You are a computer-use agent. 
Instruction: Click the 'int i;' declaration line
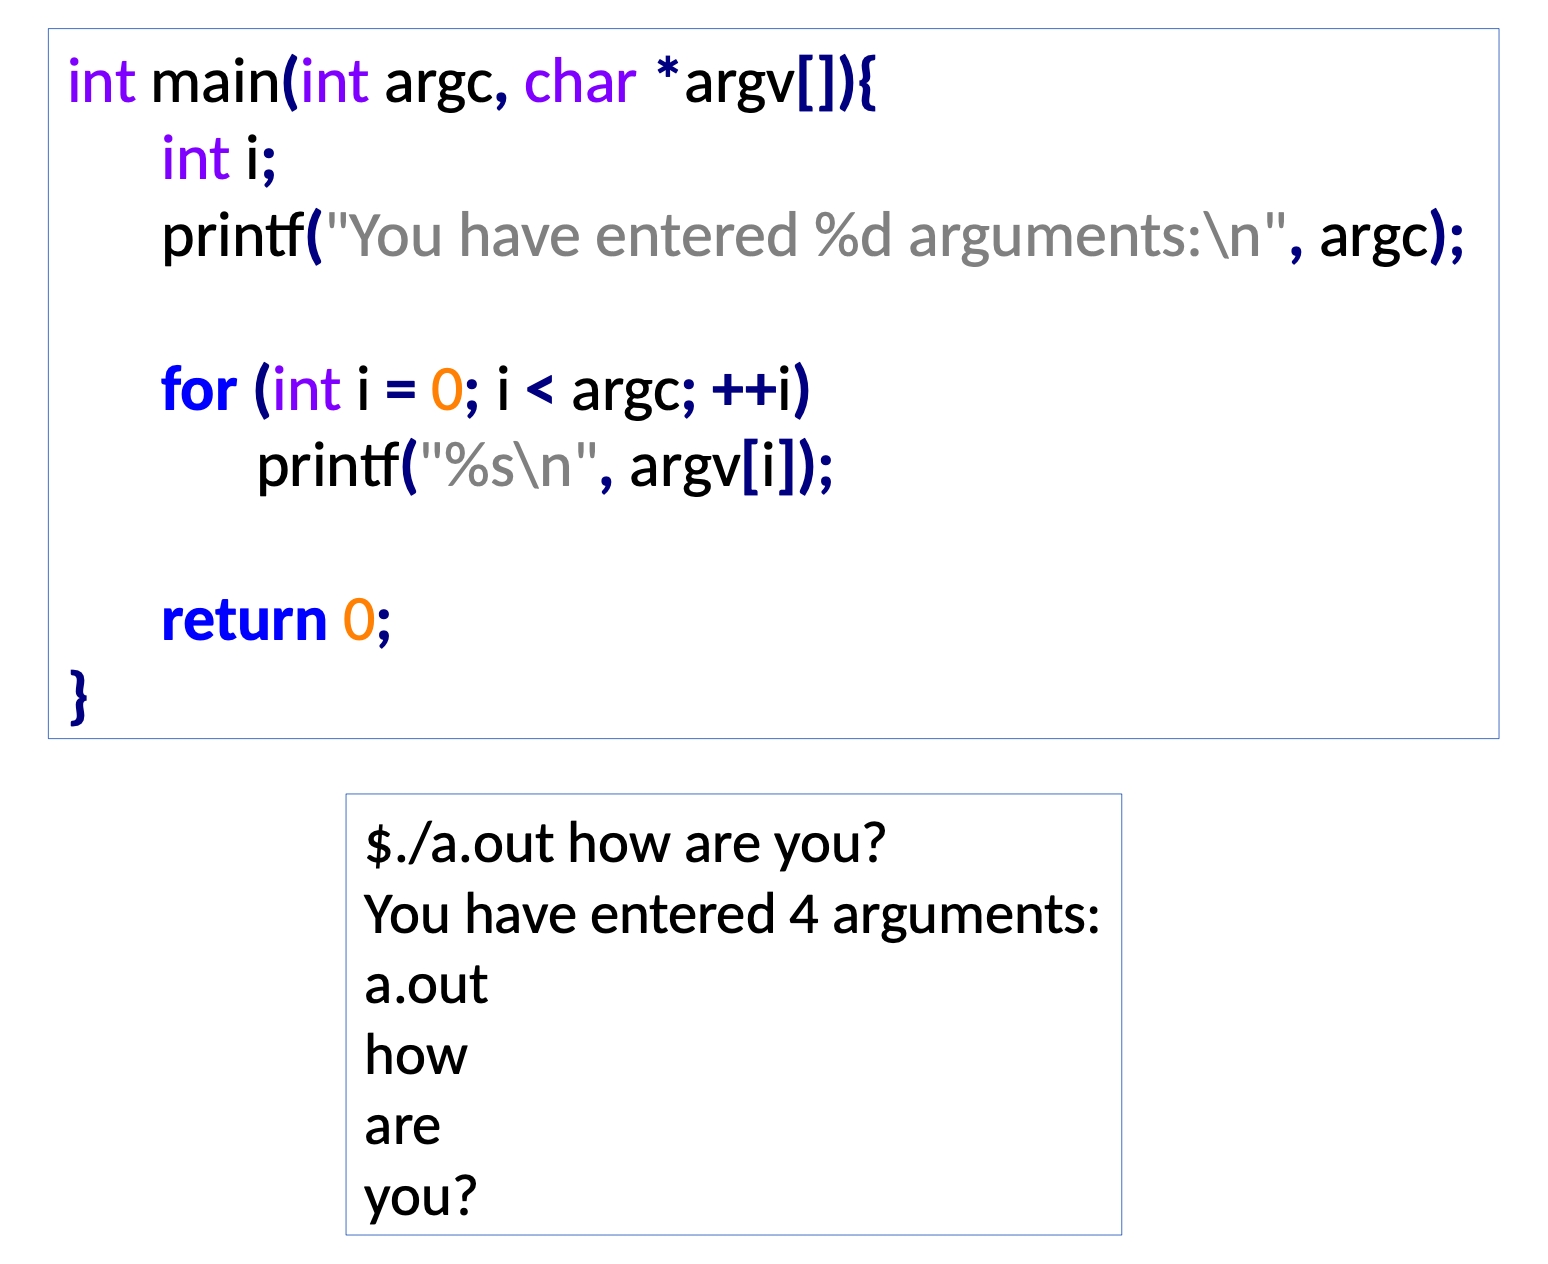pos(219,159)
